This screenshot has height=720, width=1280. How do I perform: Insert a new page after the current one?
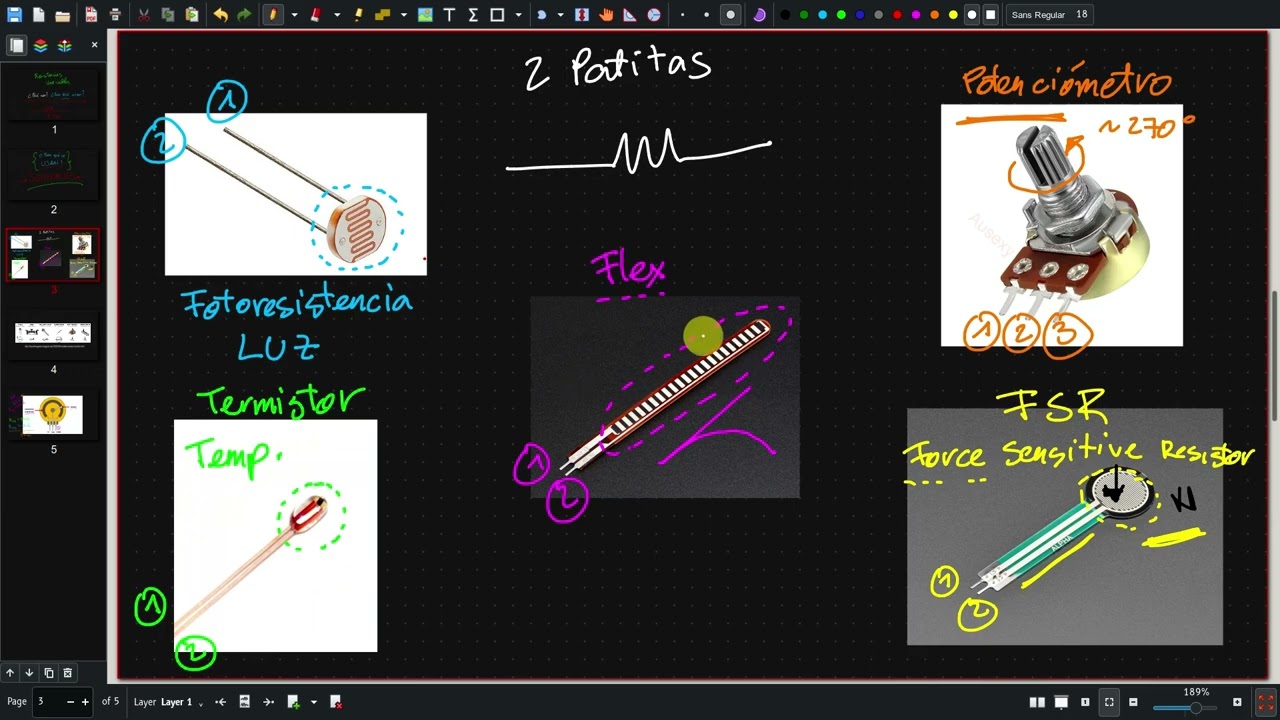(x=293, y=702)
